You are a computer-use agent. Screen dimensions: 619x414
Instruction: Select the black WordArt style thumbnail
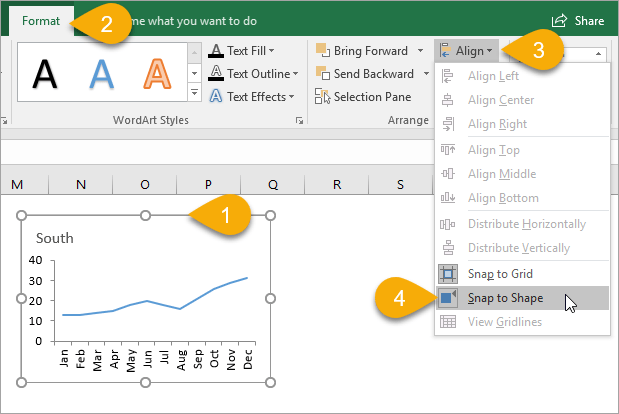pyautogui.click(x=44, y=73)
